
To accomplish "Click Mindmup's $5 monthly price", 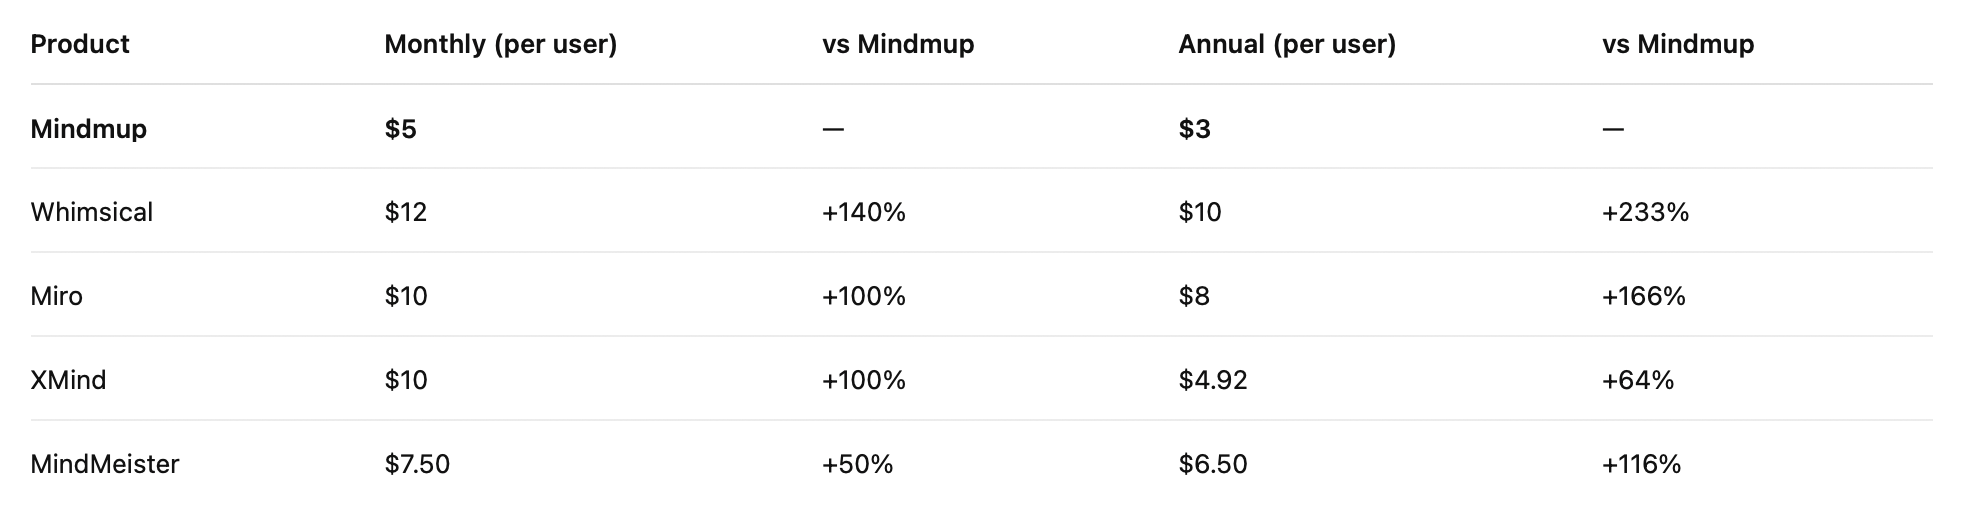I will (401, 129).
